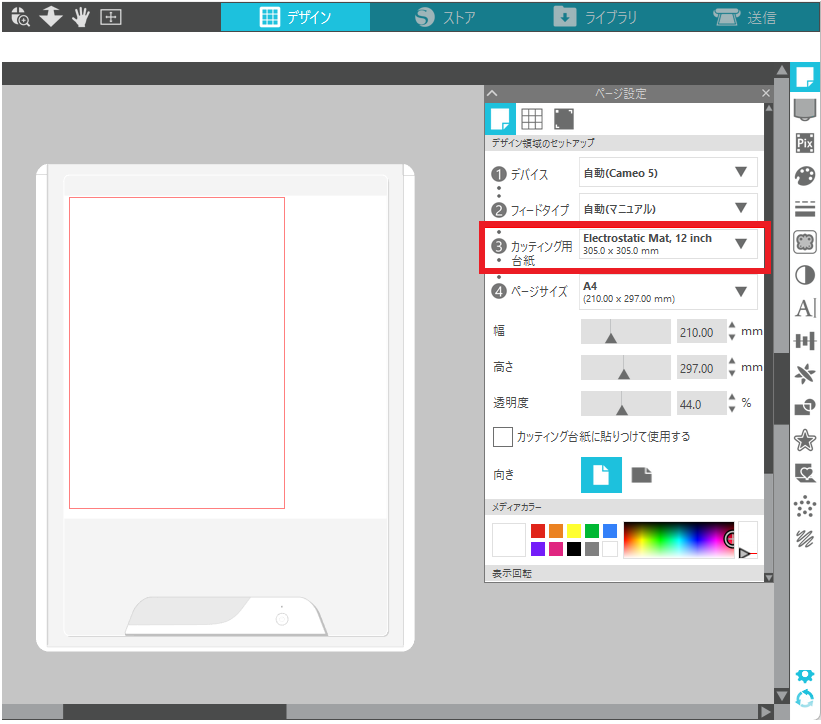Open the align and transform panel icon
Image resolution: width=821 pixels, height=724 pixels.
click(x=805, y=341)
